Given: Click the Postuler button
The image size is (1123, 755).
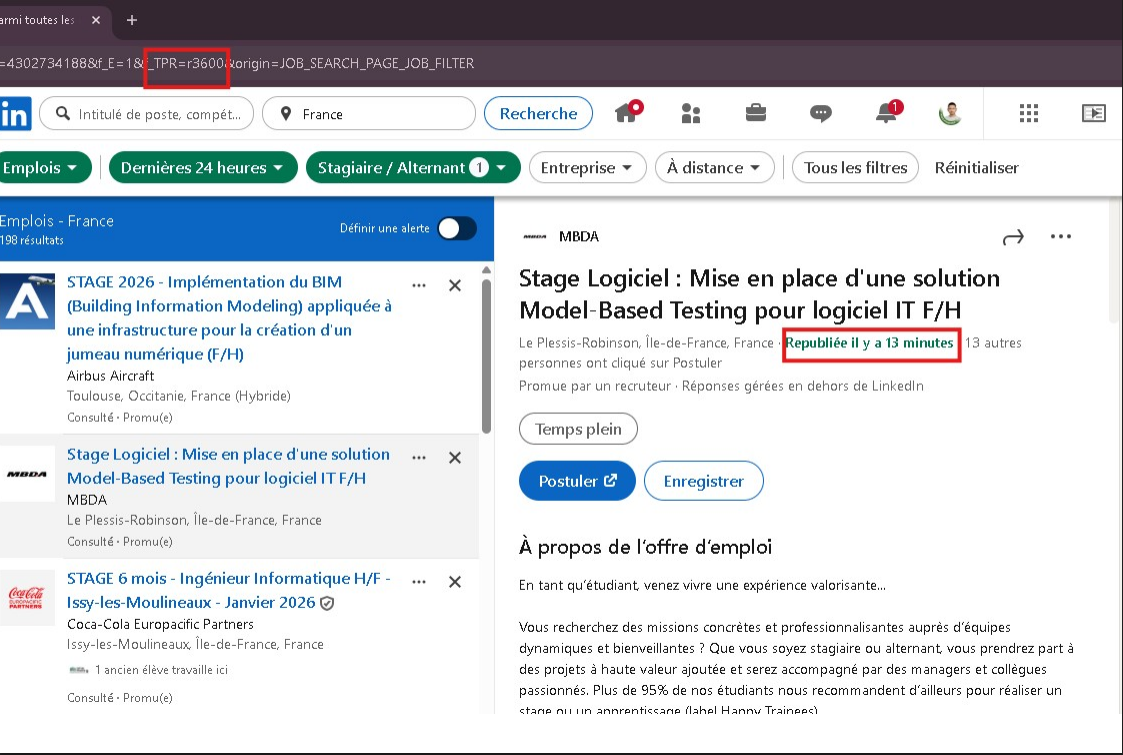Looking at the screenshot, I should tap(577, 480).
